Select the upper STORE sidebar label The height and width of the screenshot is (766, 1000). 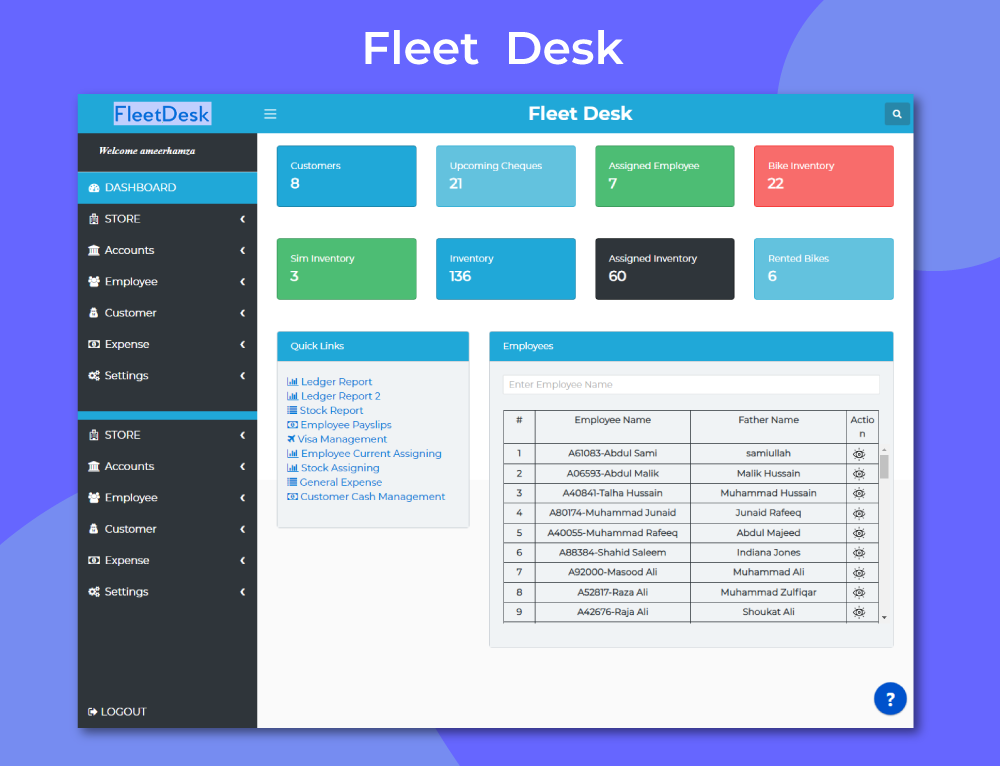[122, 219]
